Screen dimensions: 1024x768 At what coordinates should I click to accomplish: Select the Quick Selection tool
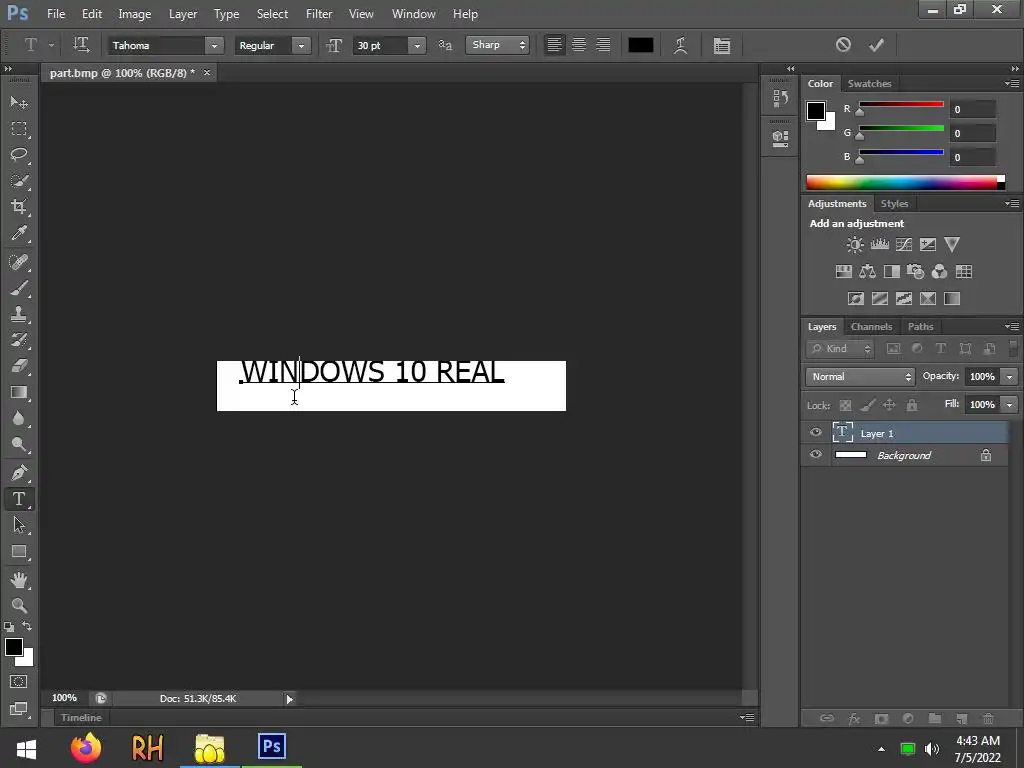19,181
